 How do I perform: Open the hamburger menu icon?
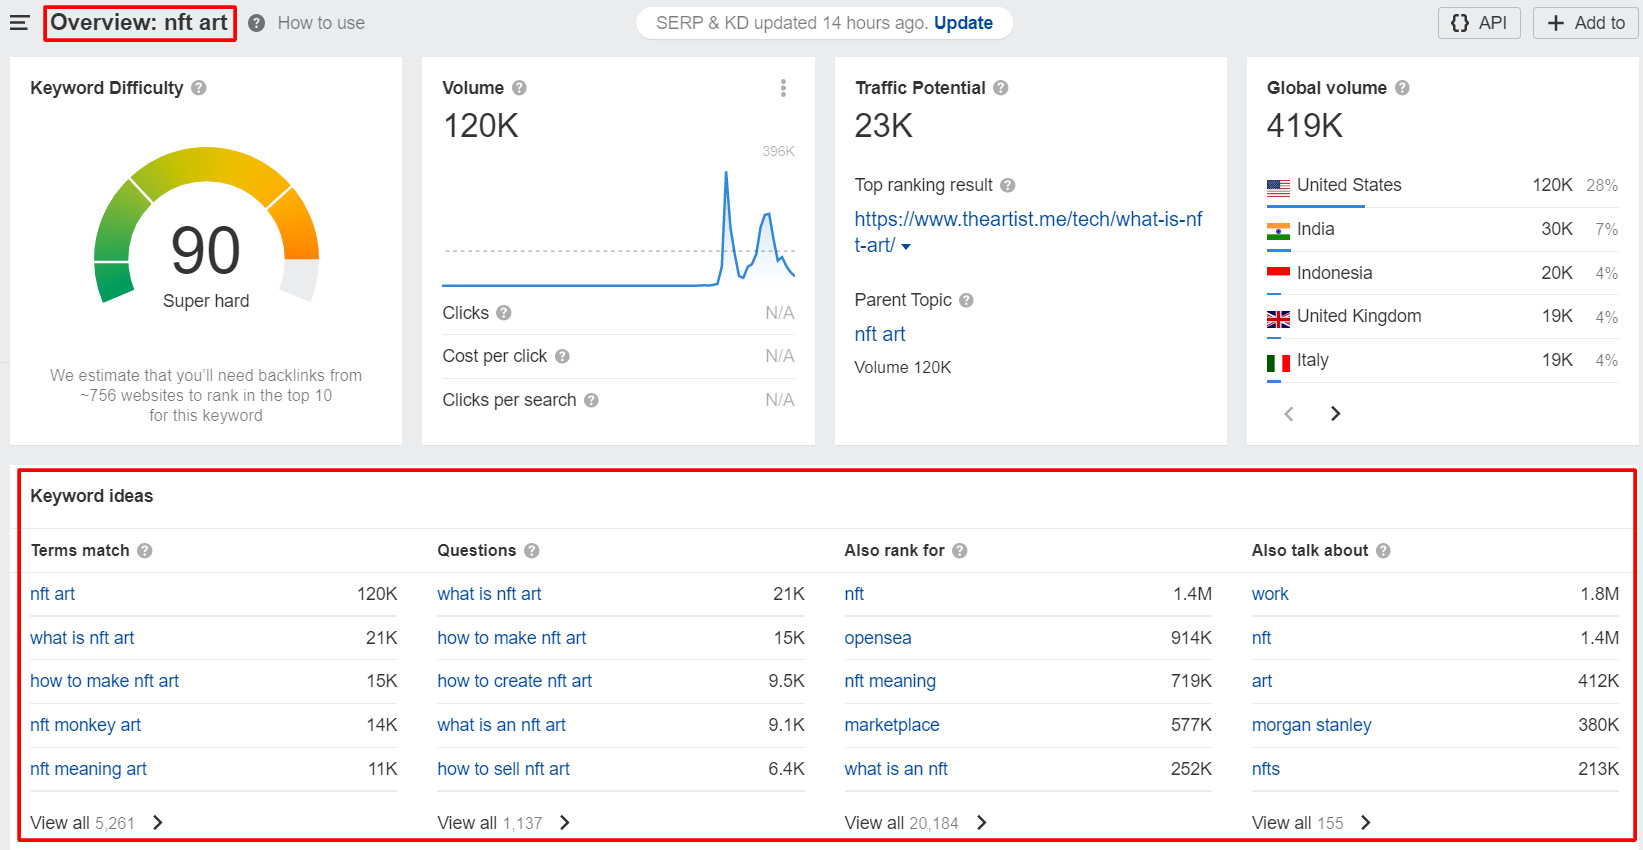tap(19, 22)
